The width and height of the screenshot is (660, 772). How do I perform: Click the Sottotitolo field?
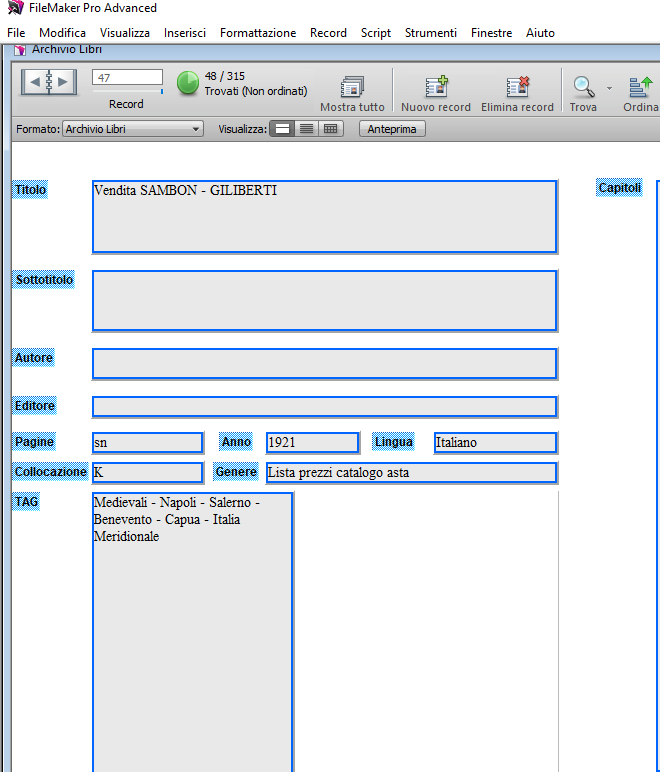(x=325, y=300)
